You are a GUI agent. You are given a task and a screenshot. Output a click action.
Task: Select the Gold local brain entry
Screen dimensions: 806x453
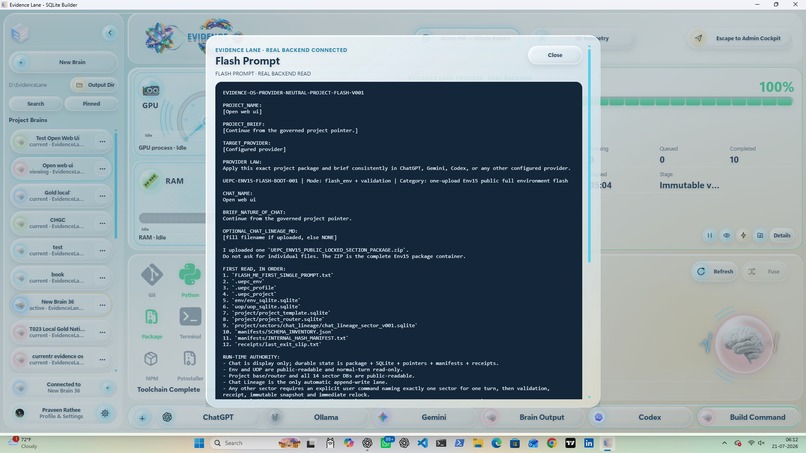click(x=61, y=196)
